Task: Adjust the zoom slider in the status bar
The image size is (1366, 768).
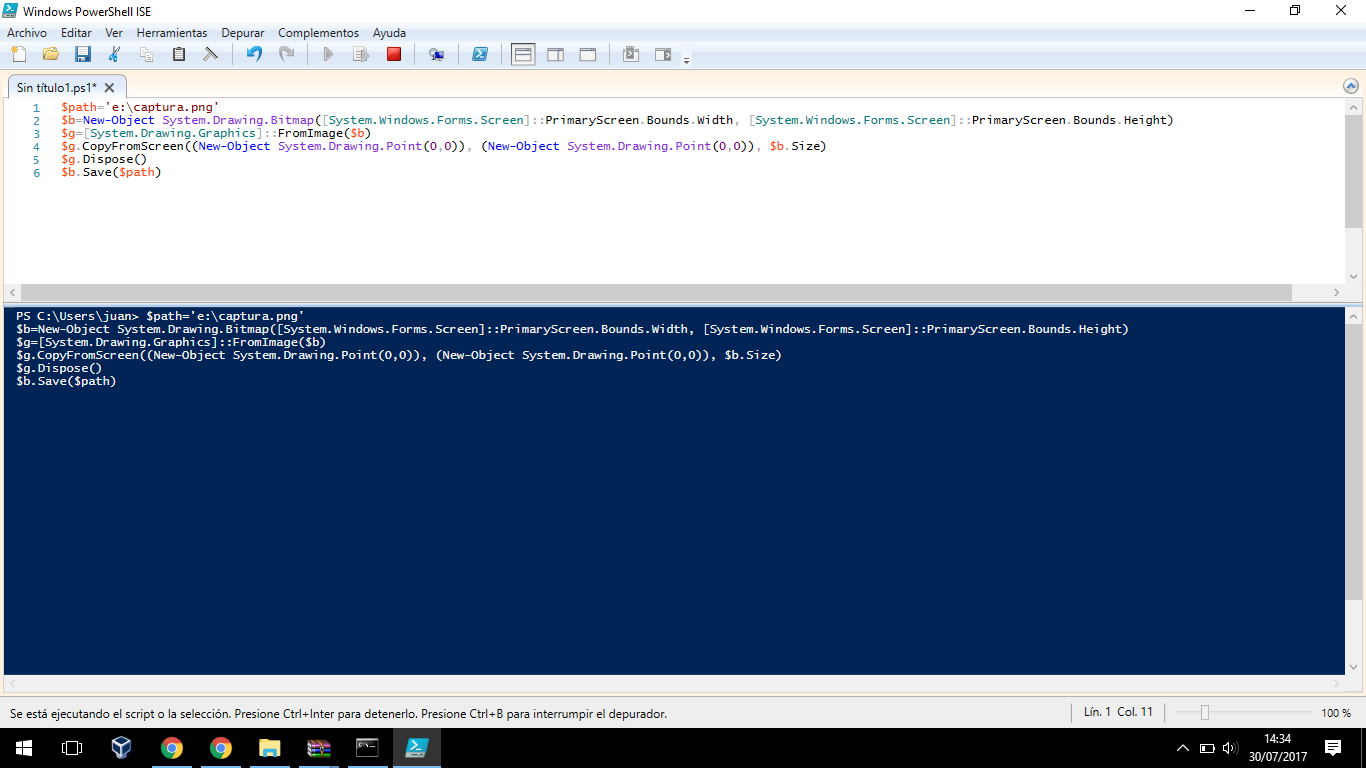Action: pos(1205,713)
